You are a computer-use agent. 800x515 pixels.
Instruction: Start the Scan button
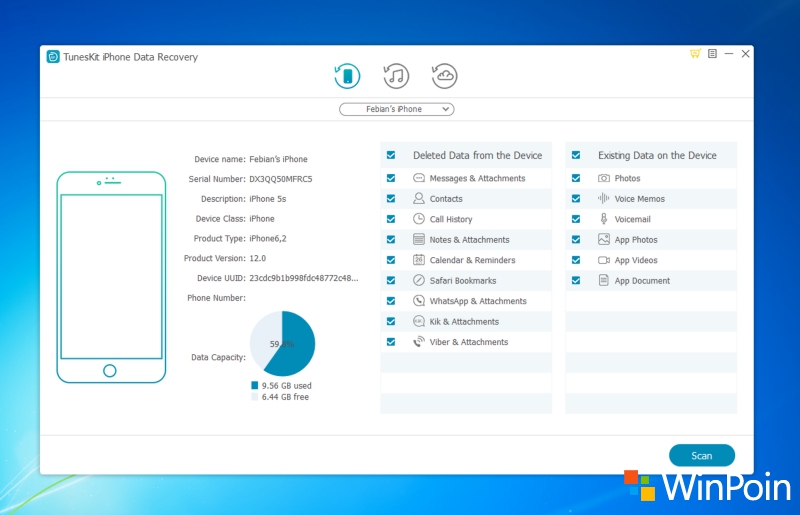(702, 455)
